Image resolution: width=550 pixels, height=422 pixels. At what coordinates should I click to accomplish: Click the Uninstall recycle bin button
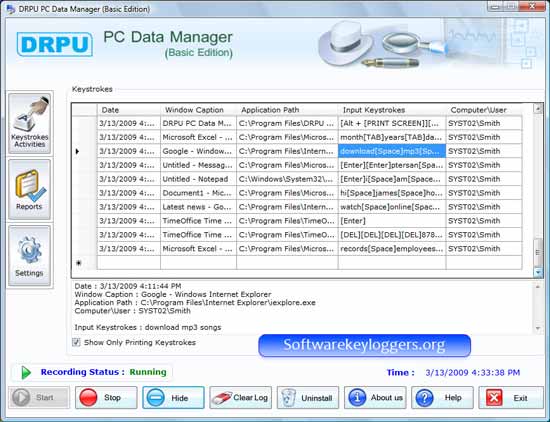308,397
